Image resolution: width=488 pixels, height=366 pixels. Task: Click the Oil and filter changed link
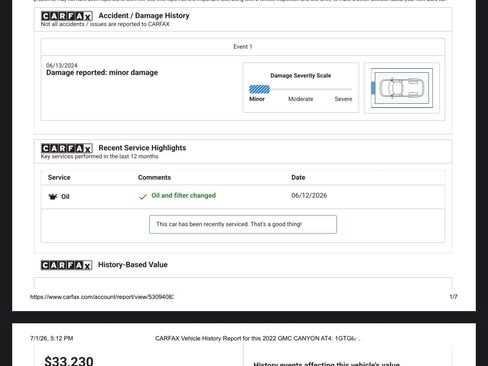click(183, 195)
